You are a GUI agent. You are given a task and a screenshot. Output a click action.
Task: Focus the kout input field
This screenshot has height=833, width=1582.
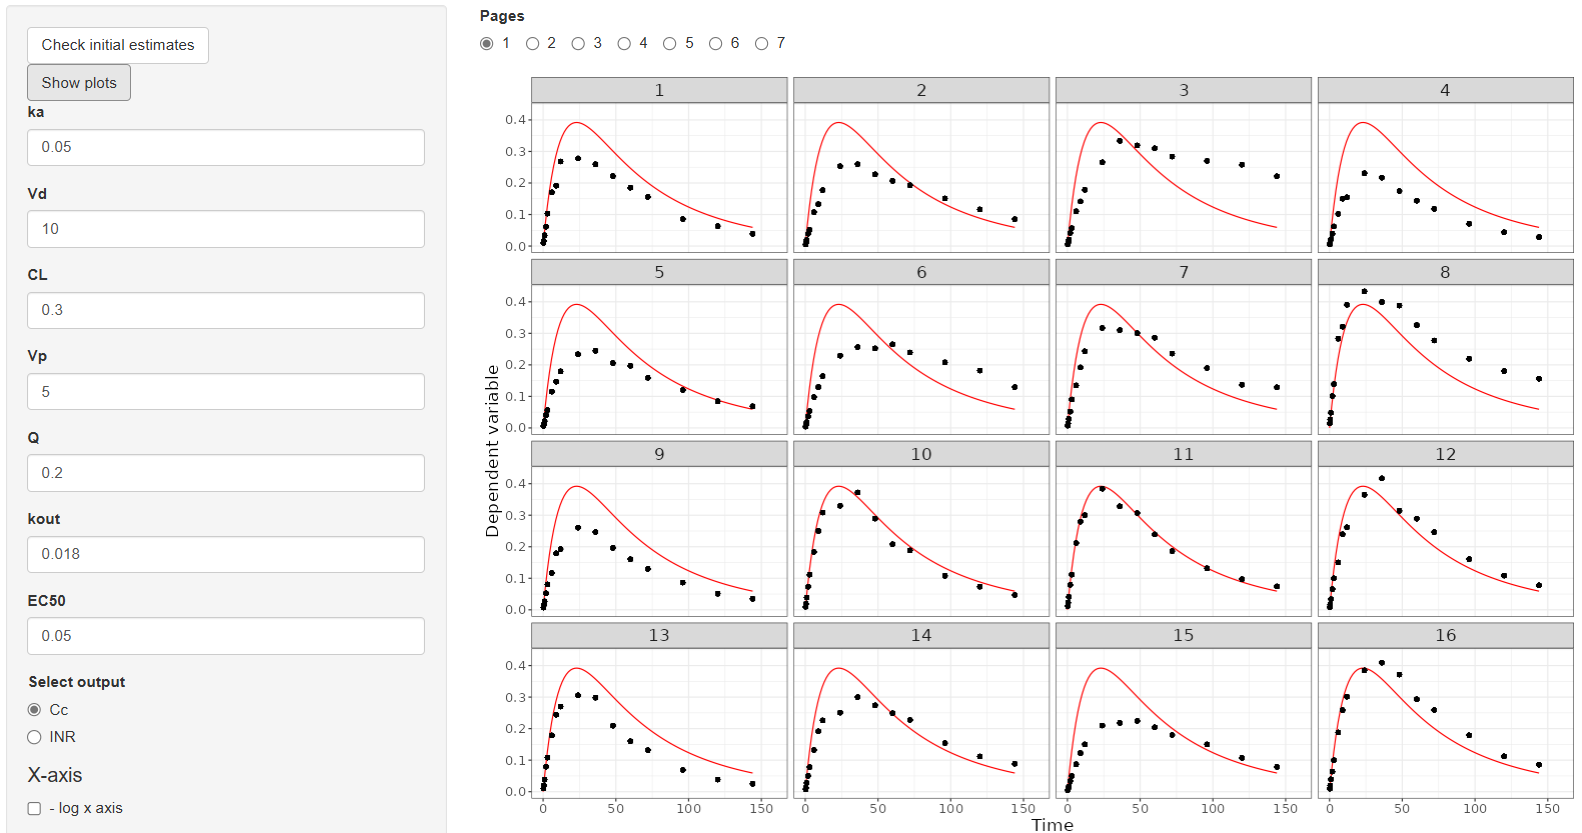coord(225,554)
